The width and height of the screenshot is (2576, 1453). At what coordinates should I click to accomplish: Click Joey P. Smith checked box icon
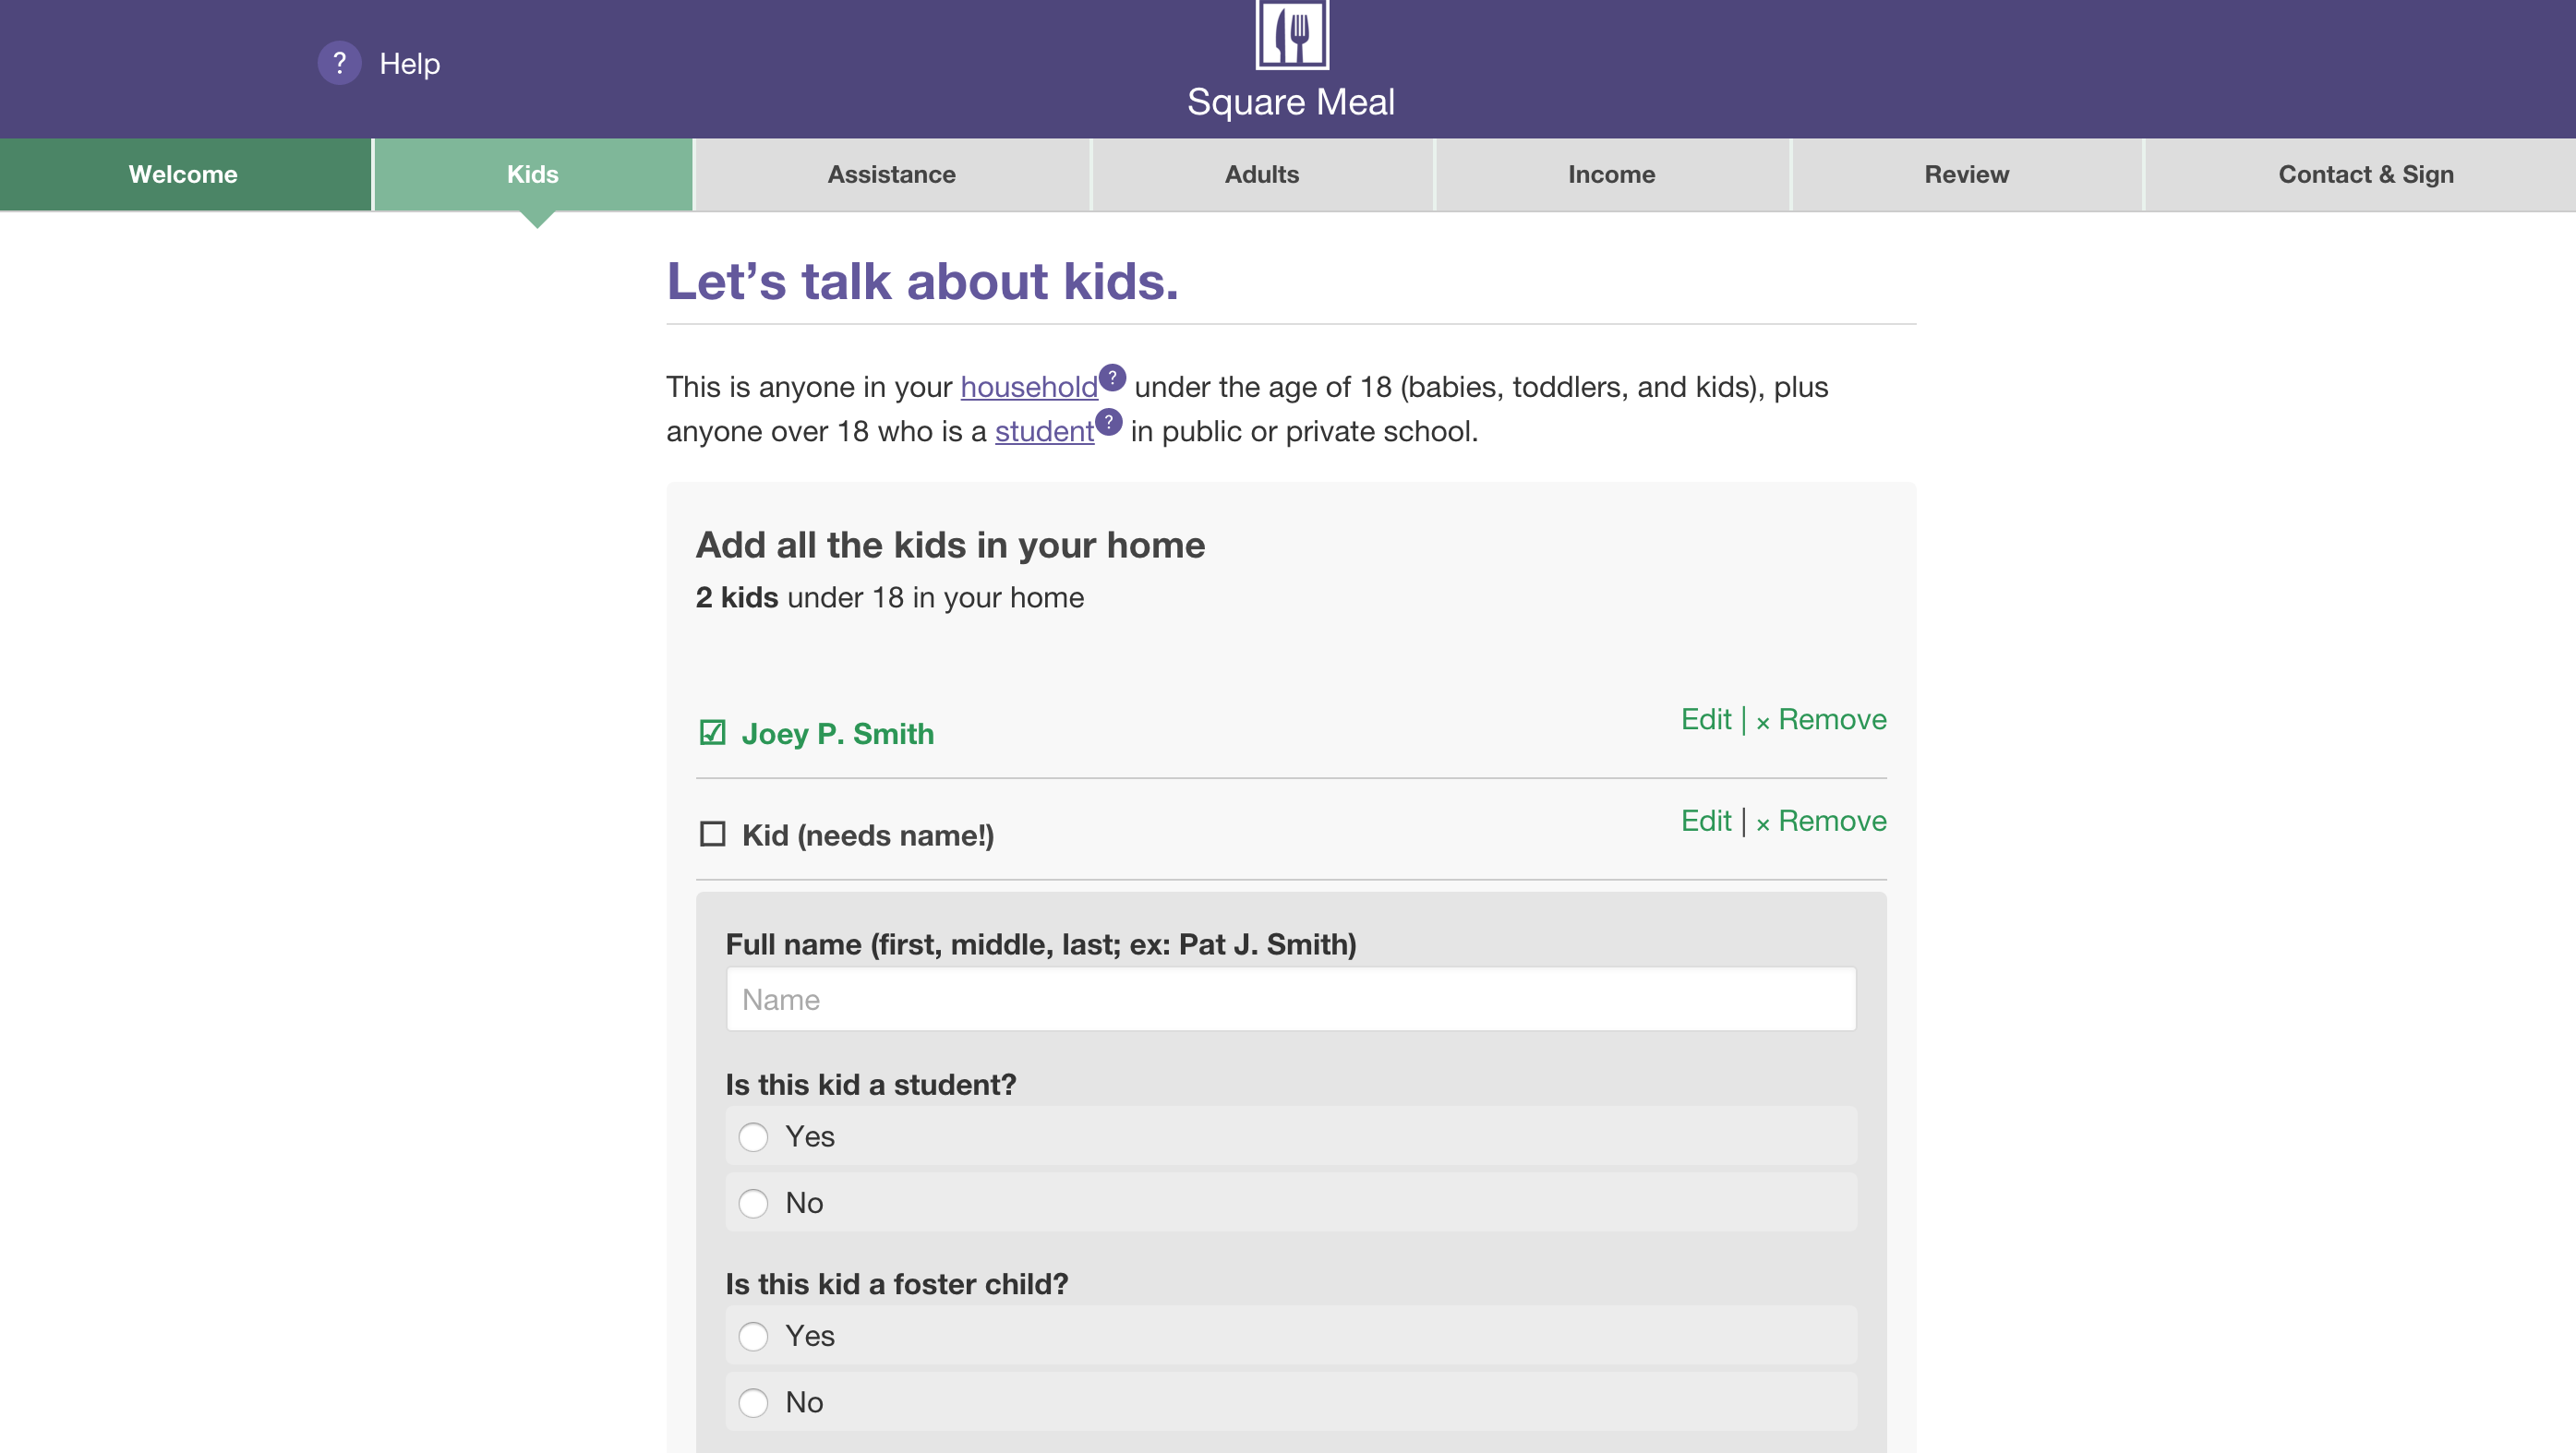point(712,733)
